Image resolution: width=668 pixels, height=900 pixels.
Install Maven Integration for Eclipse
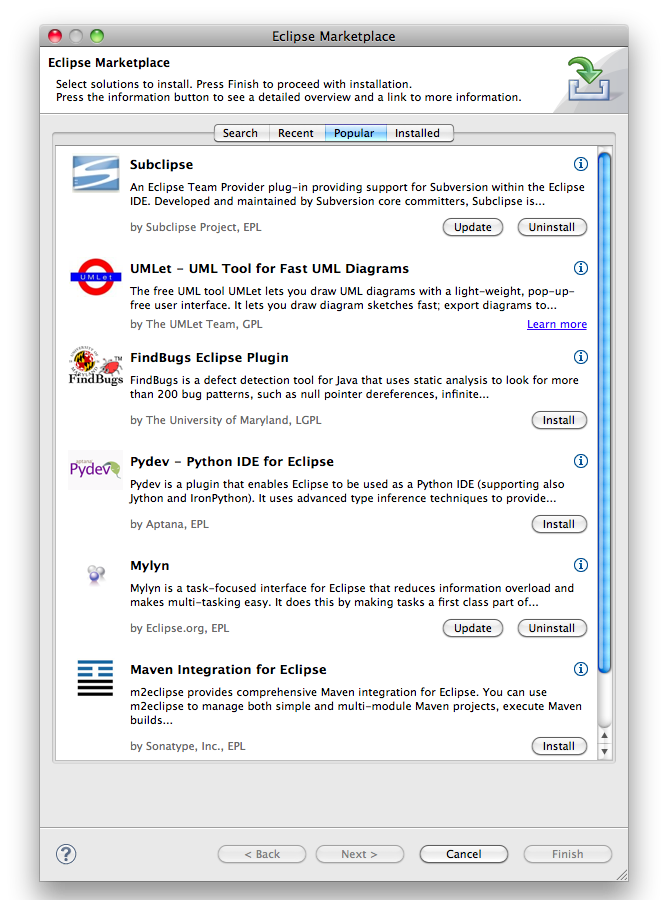point(559,746)
